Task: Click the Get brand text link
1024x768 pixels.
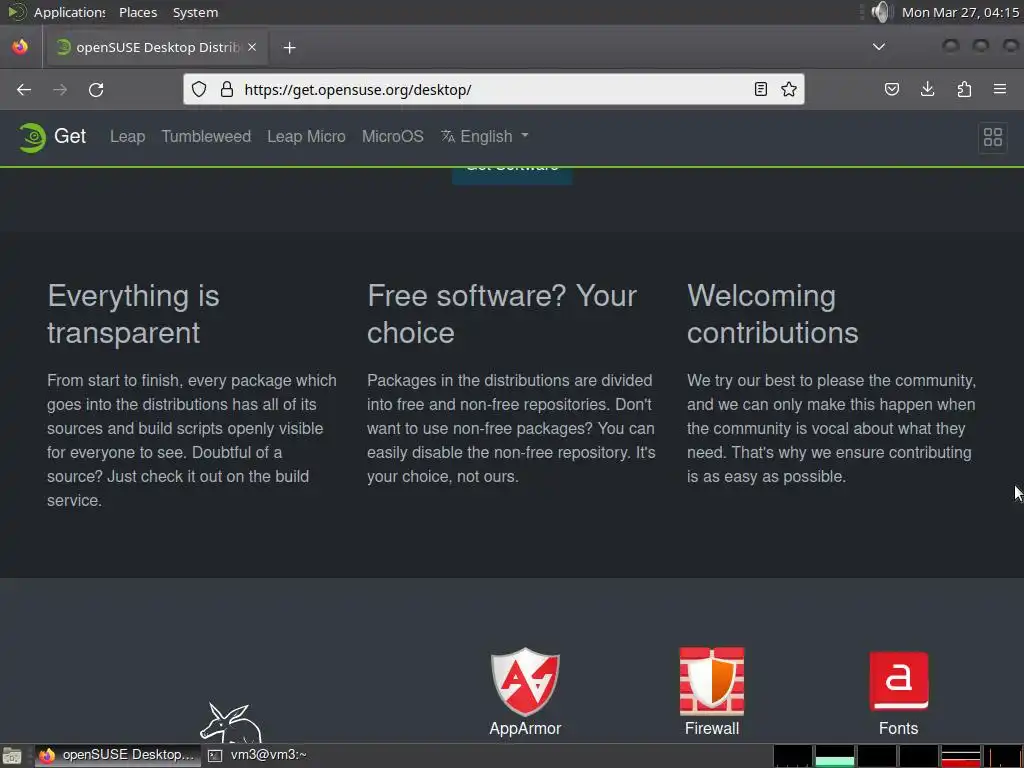Action: pyautogui.click(x=70, y=136)
